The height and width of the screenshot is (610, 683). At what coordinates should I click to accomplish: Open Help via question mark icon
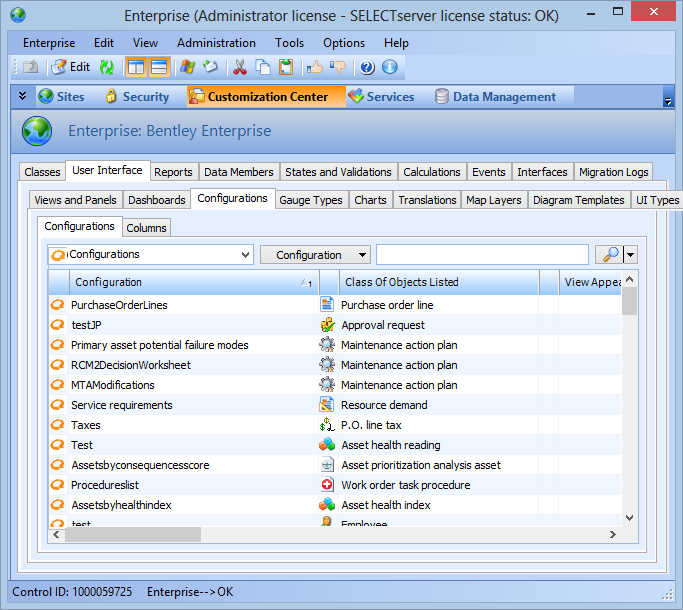(367, 67)
